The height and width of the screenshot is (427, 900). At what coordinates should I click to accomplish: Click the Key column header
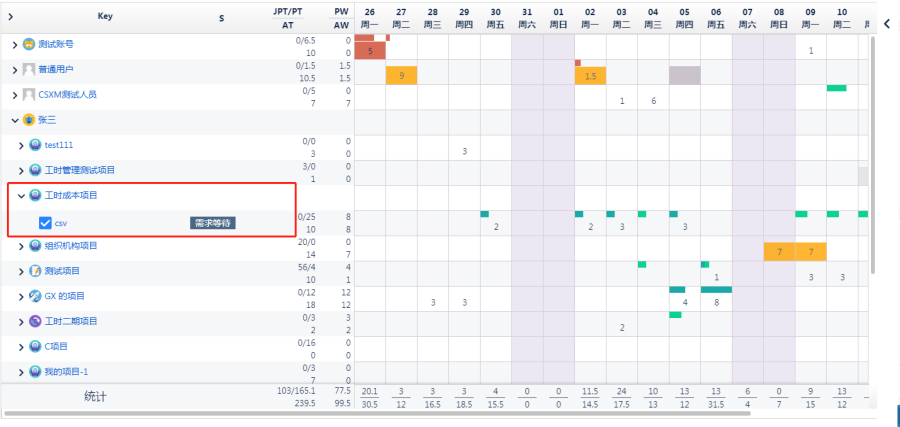point(105,17)
